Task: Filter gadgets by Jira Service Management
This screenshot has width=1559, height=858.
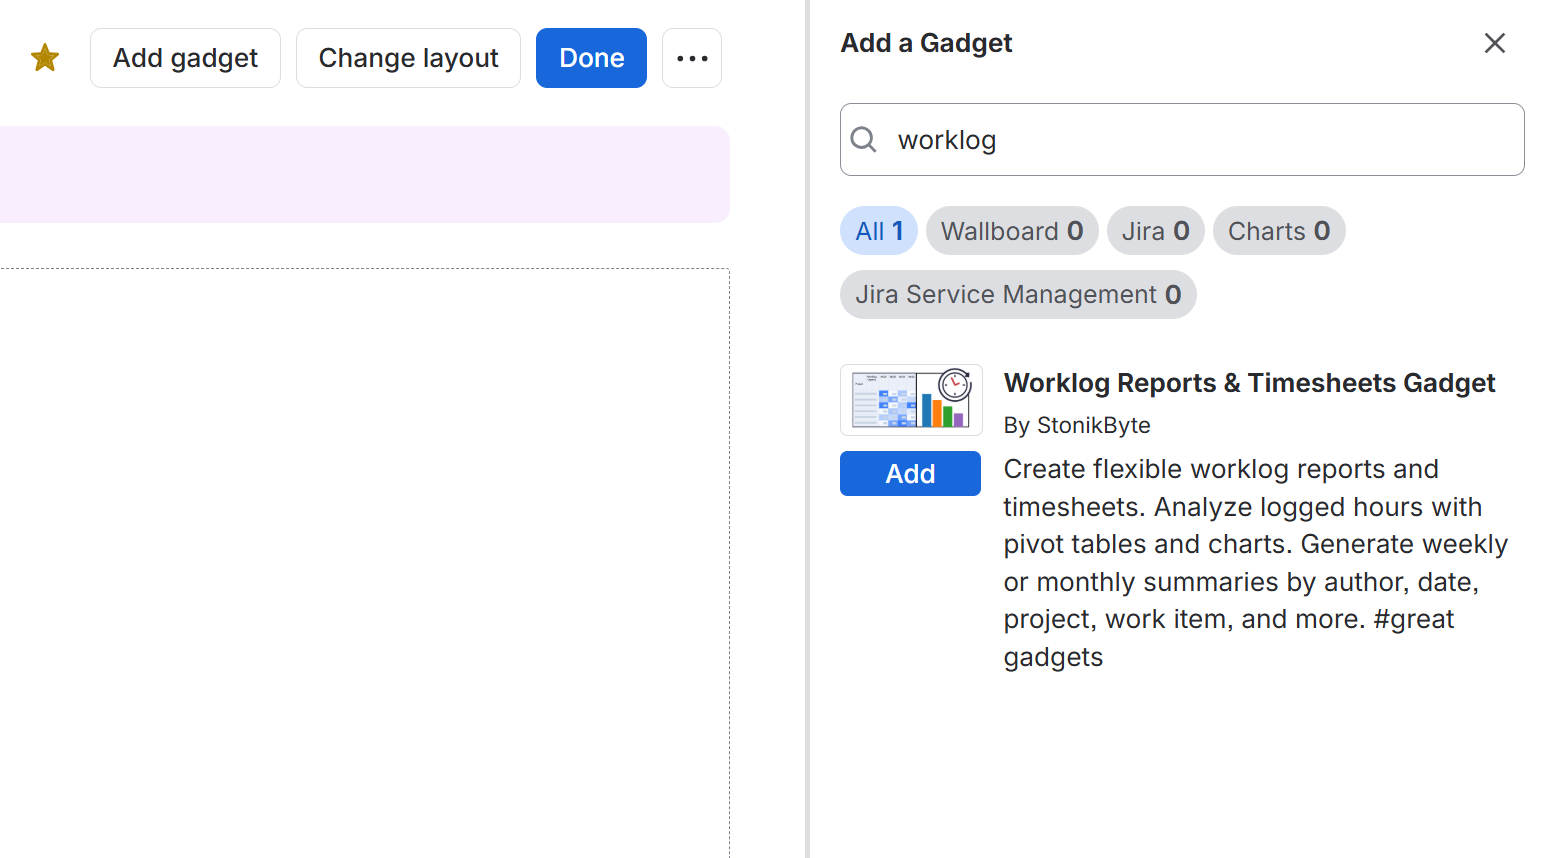Action: tap(1018, 294)
